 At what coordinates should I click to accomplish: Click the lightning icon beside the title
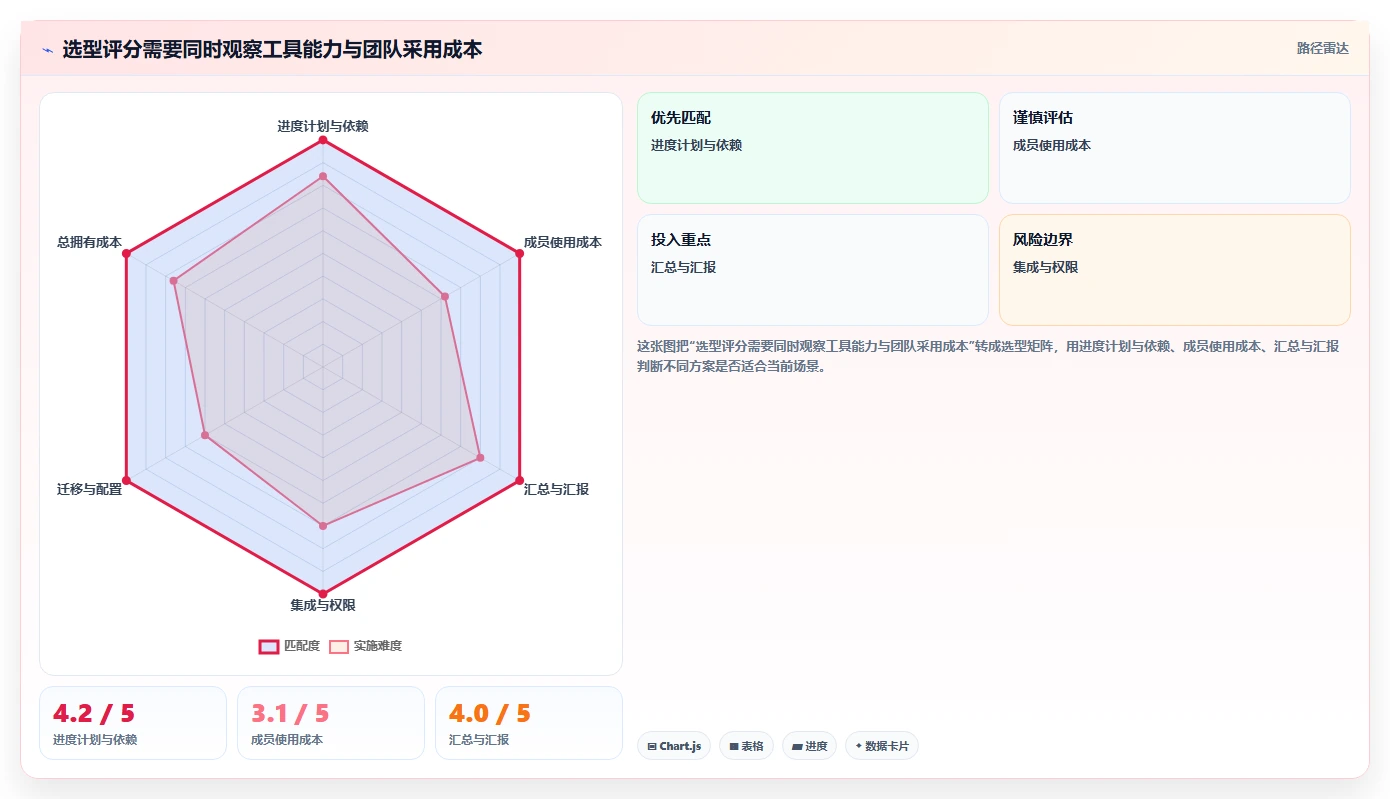(x=47, y=49)
